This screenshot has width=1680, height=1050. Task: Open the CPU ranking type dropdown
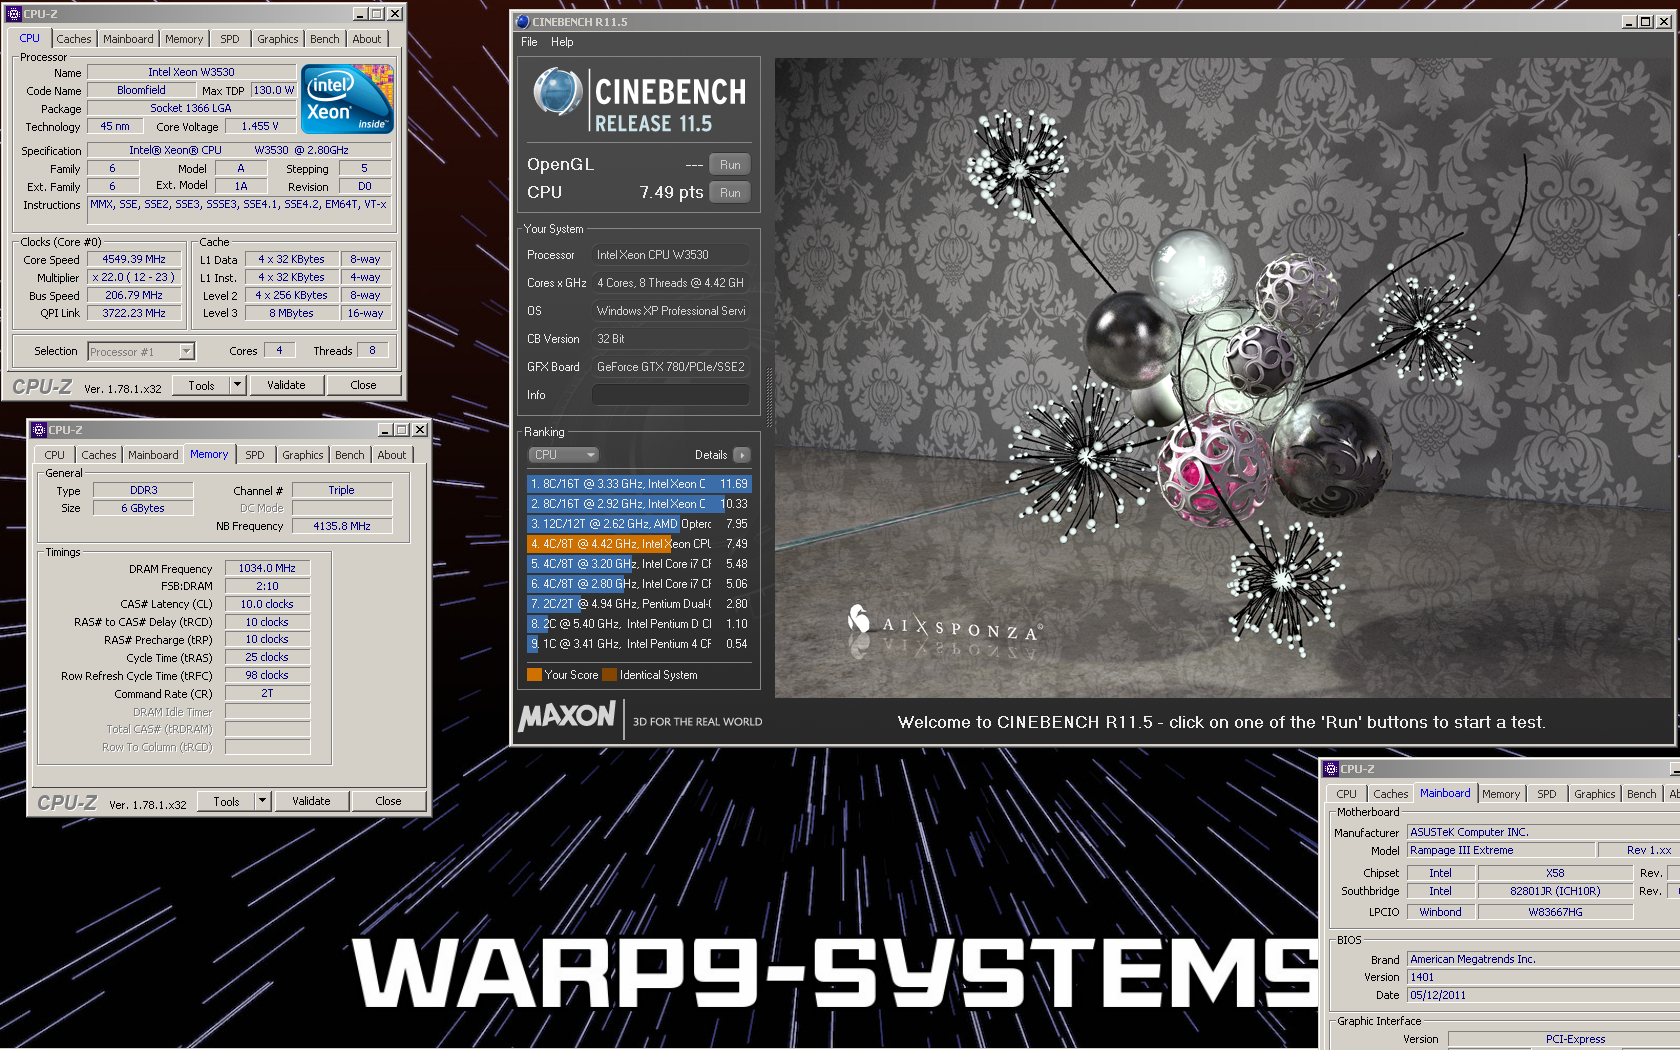click(x=563, y=455)
